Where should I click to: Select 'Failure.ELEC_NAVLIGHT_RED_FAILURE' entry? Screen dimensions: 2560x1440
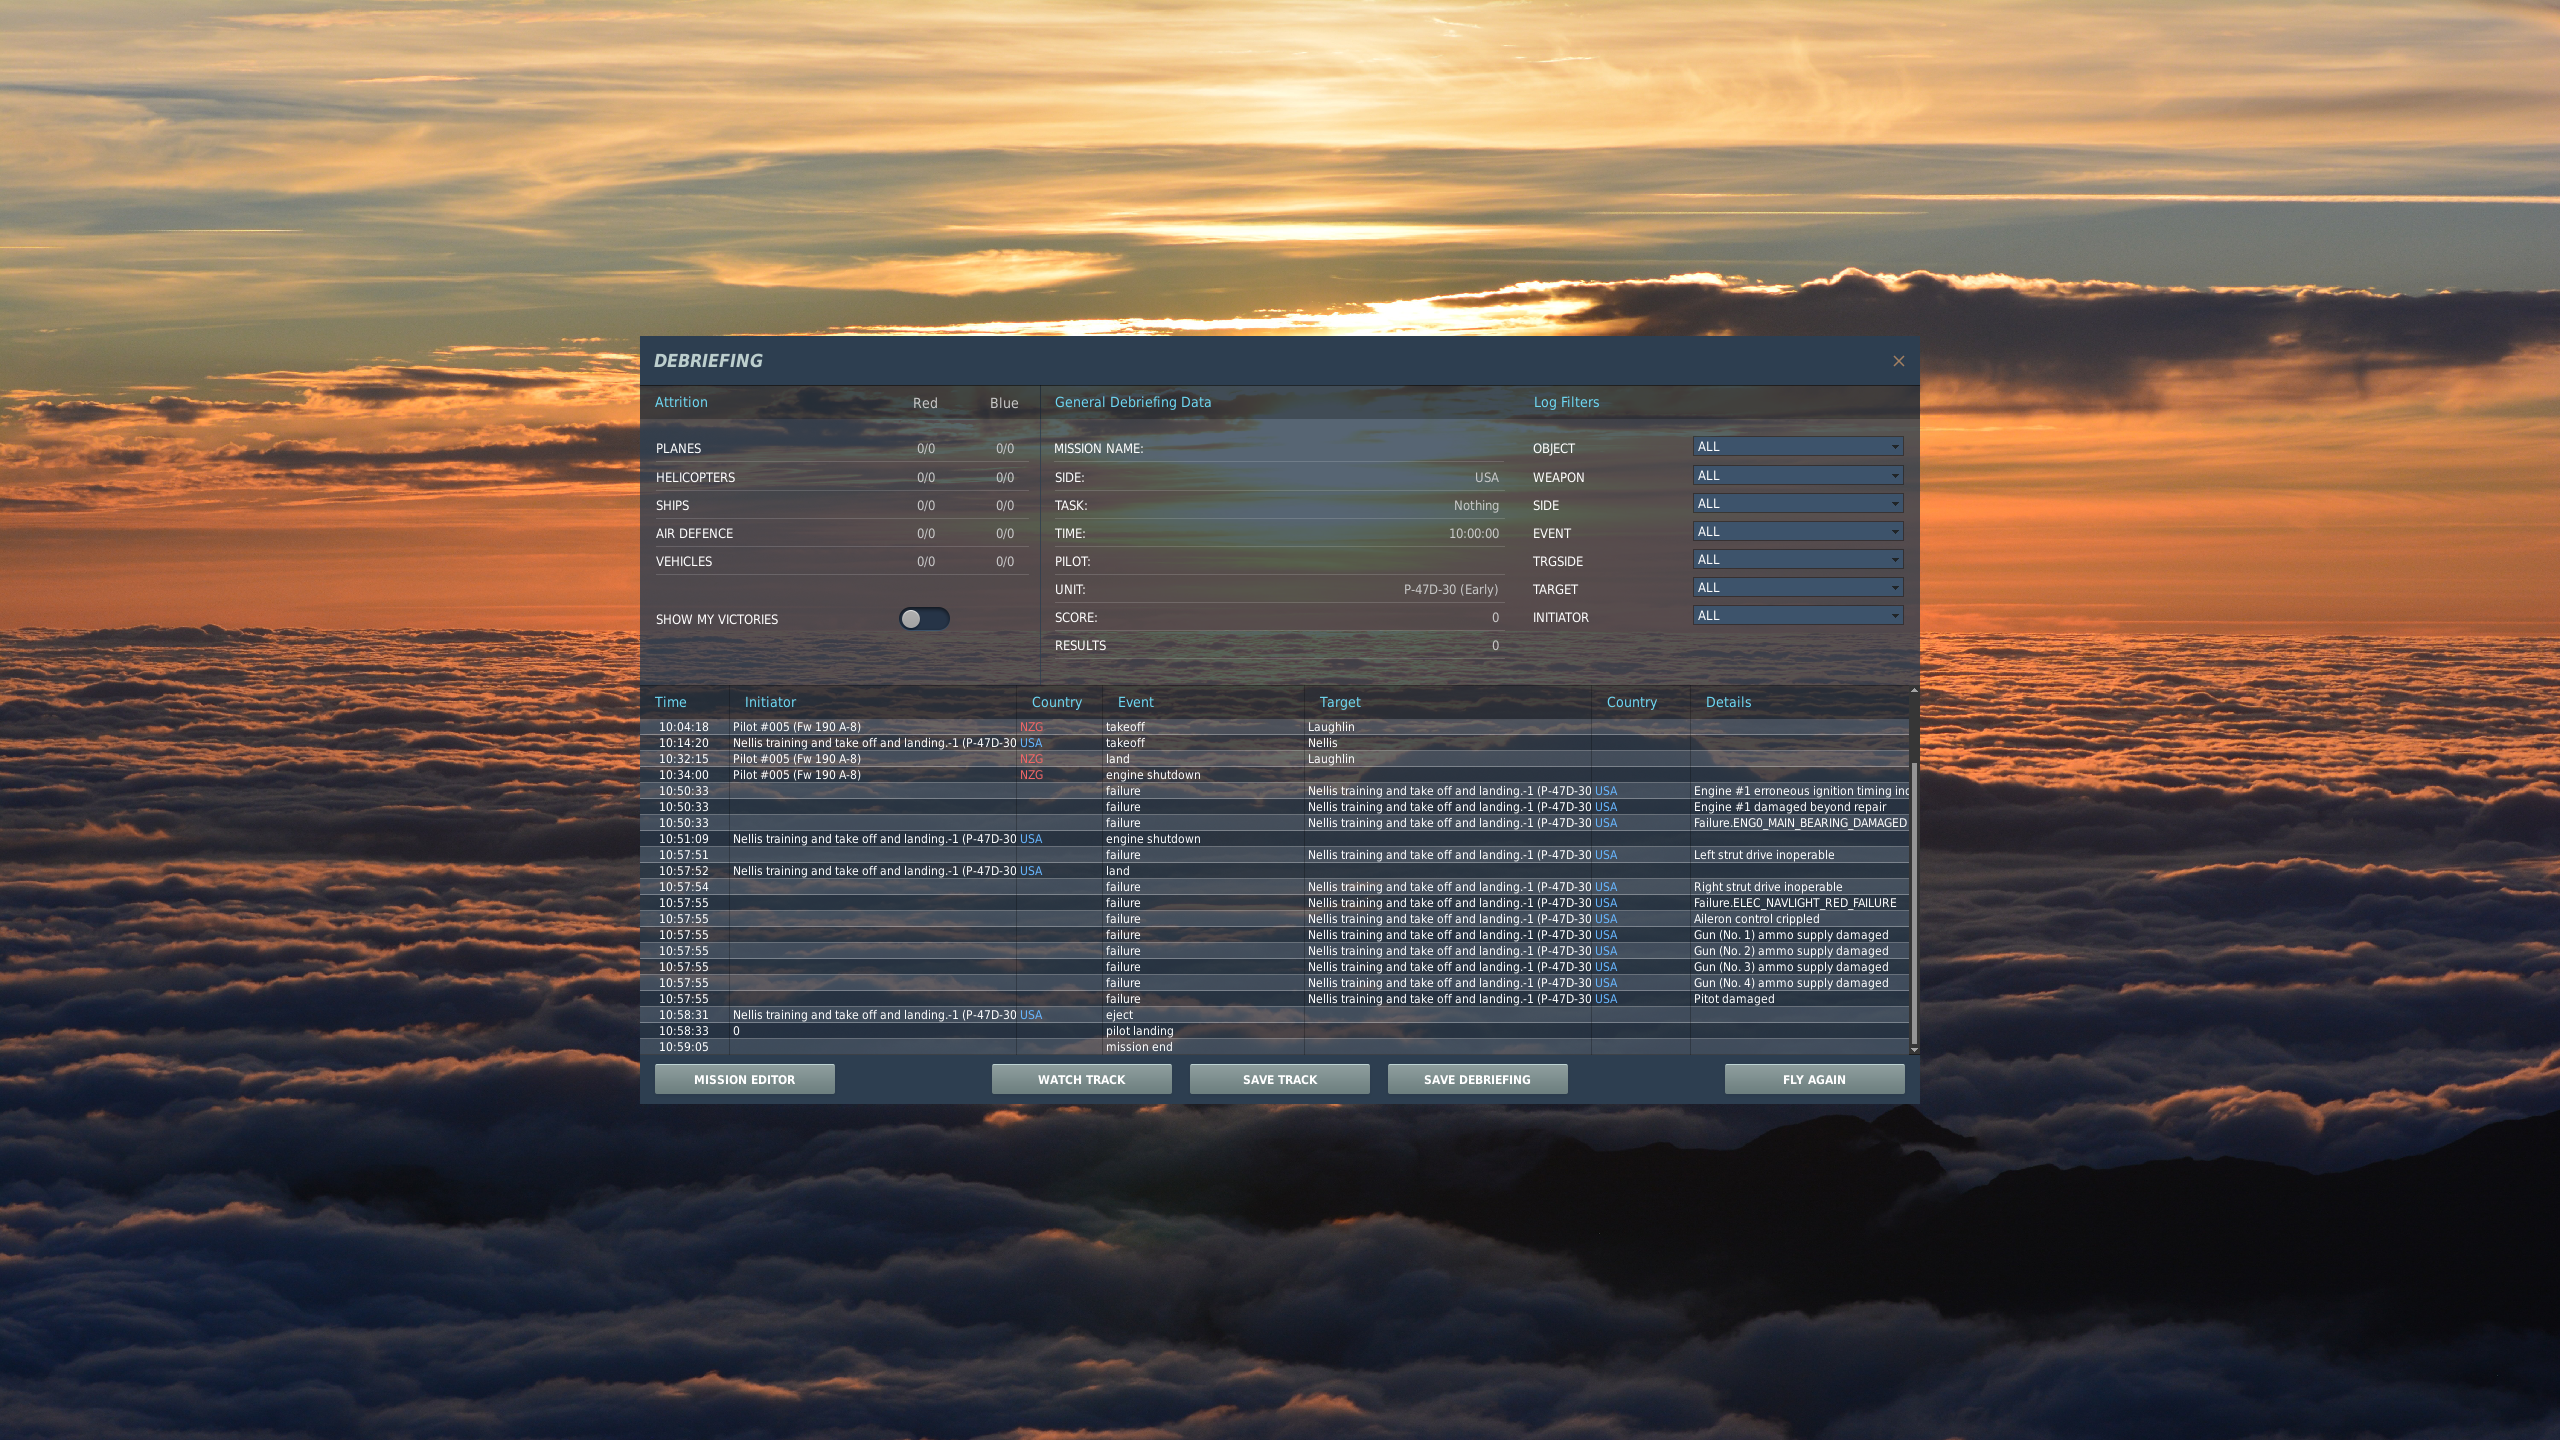1274,903
